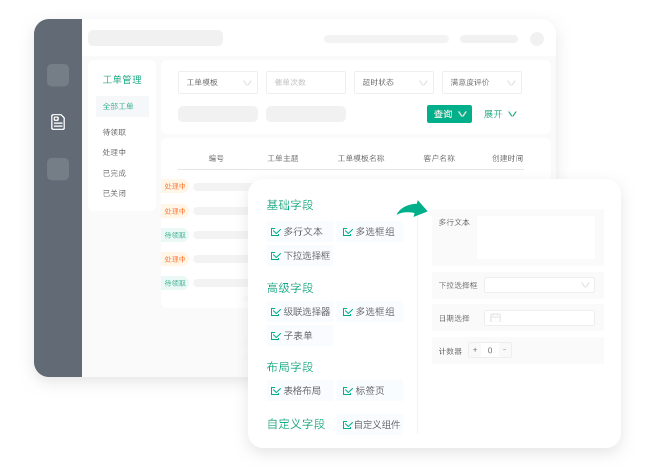660x470 pixels.
Task: Select 全部工单 in the left menu
Action: (118, 106)
